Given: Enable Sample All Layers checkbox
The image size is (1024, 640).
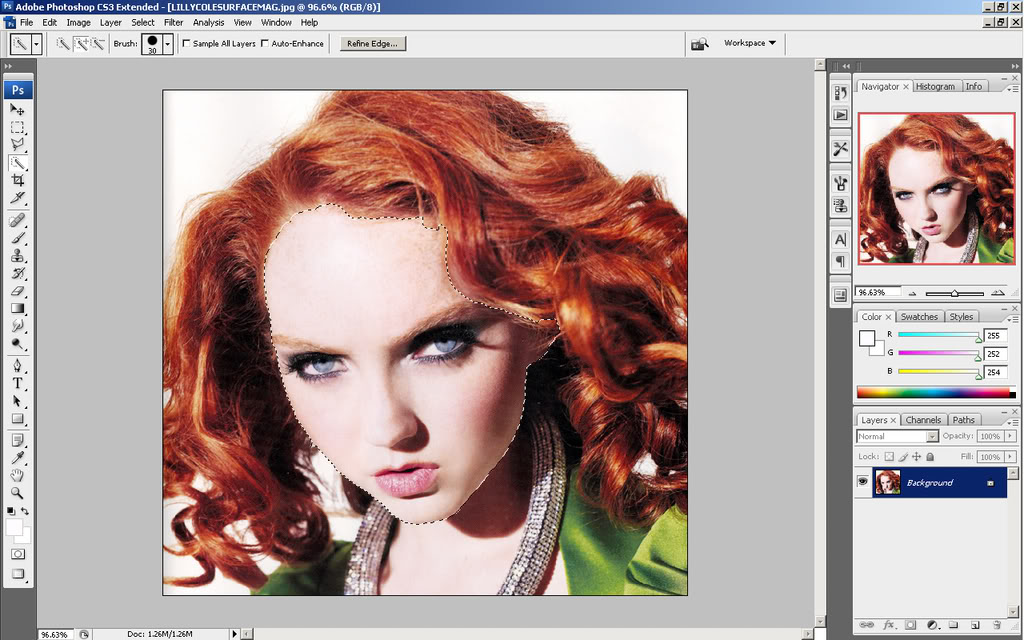Looking at the screenshot, I should (186, 44).
